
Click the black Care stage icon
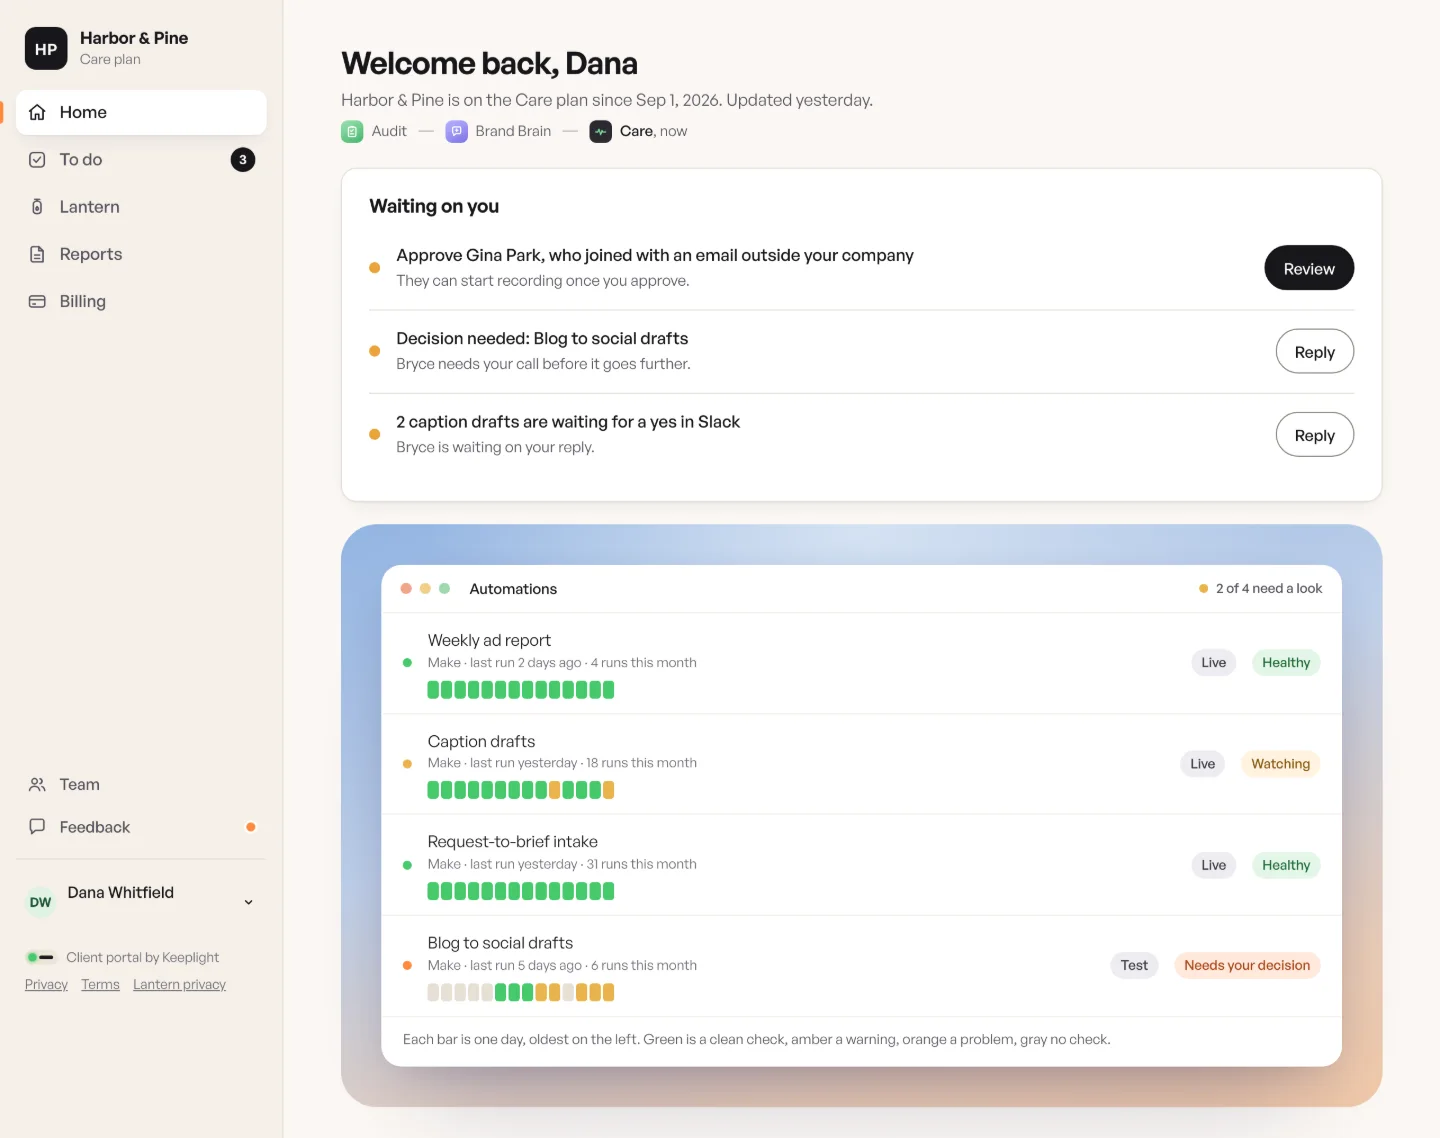[x=600, y=131]
